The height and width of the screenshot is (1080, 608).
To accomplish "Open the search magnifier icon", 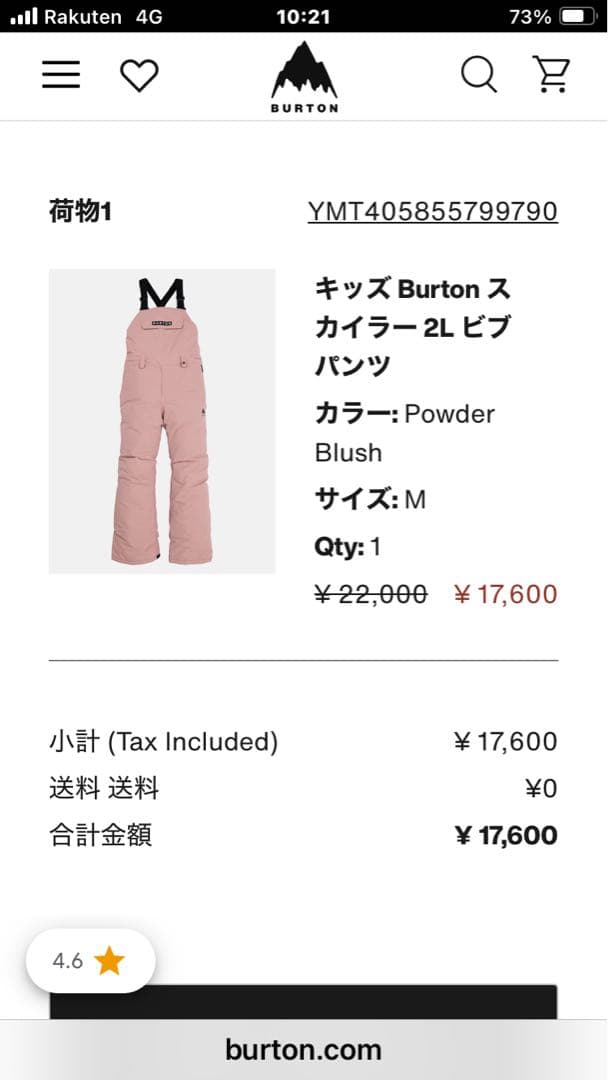I will (478, 74).
